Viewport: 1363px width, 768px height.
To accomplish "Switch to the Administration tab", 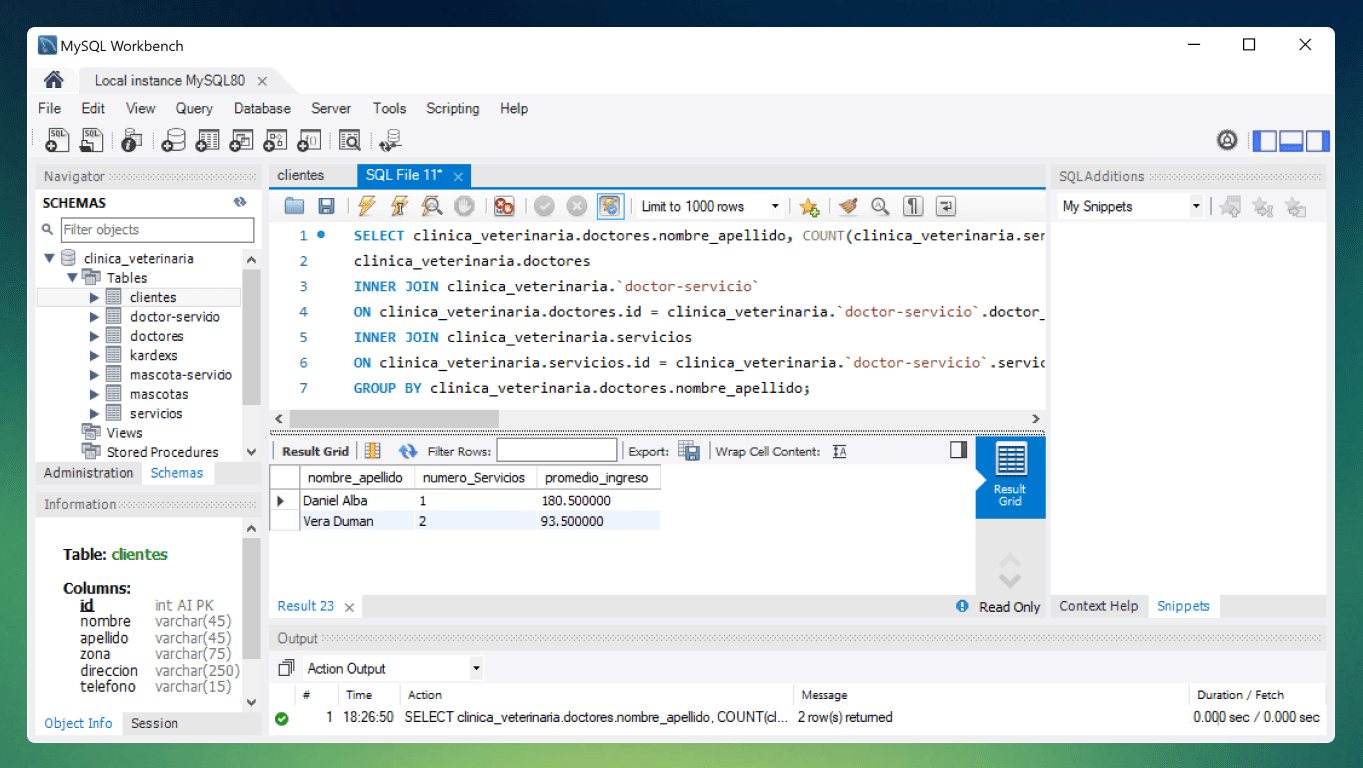I will tap(88, 473).
